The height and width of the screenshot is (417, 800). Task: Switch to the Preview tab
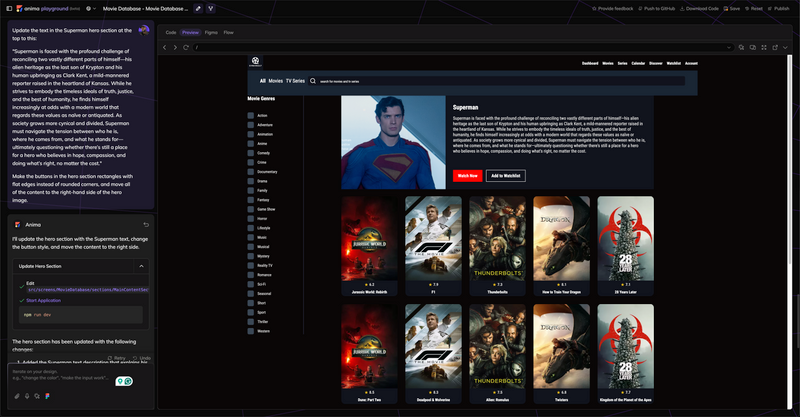coord(190,32)
